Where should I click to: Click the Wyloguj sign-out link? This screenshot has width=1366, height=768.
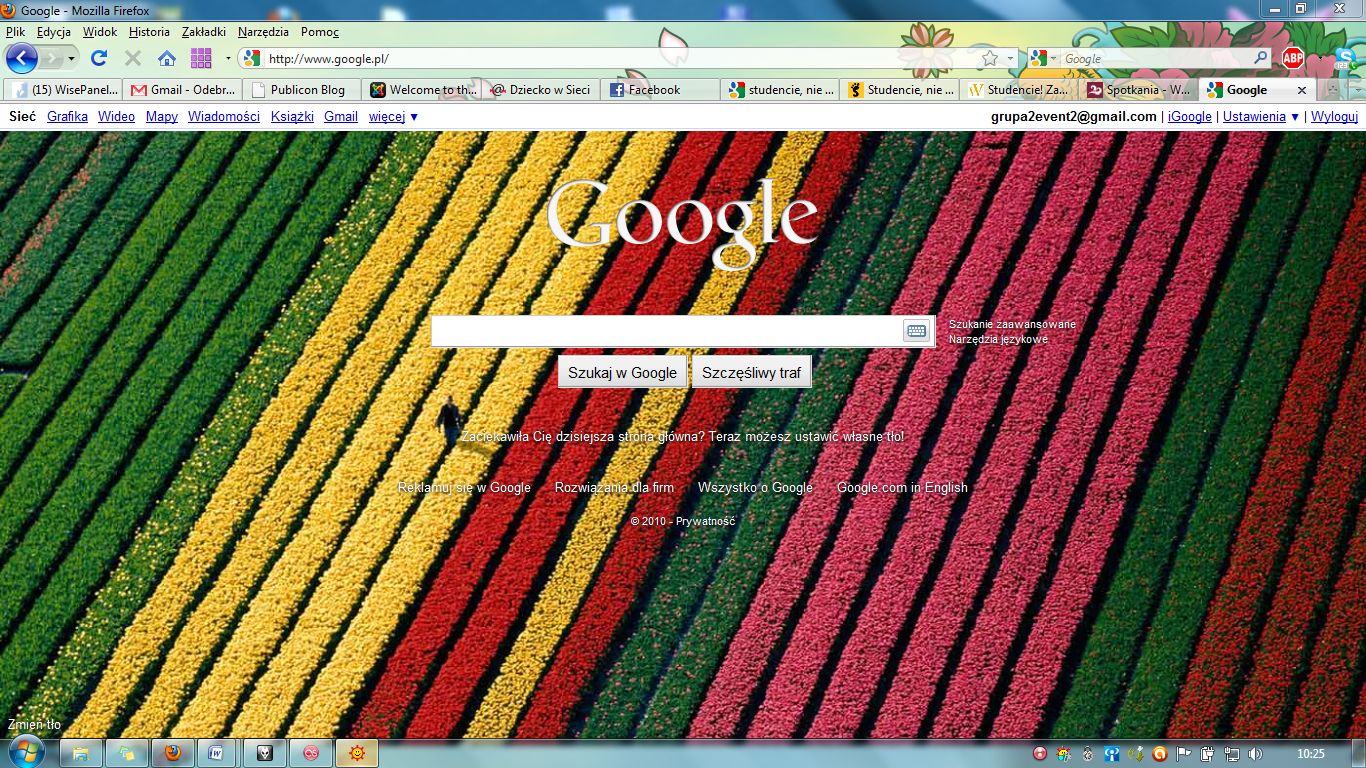(x=1335, y=117)
